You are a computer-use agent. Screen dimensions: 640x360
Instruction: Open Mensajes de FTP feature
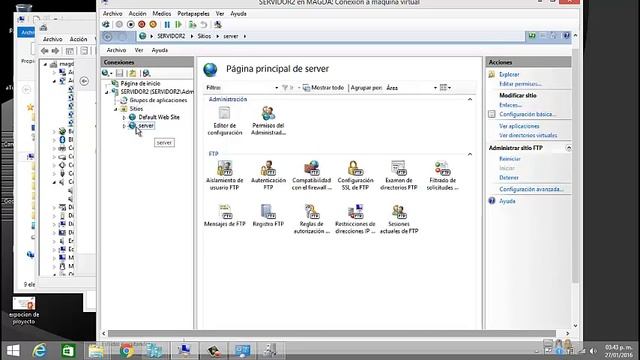[224, 216]
